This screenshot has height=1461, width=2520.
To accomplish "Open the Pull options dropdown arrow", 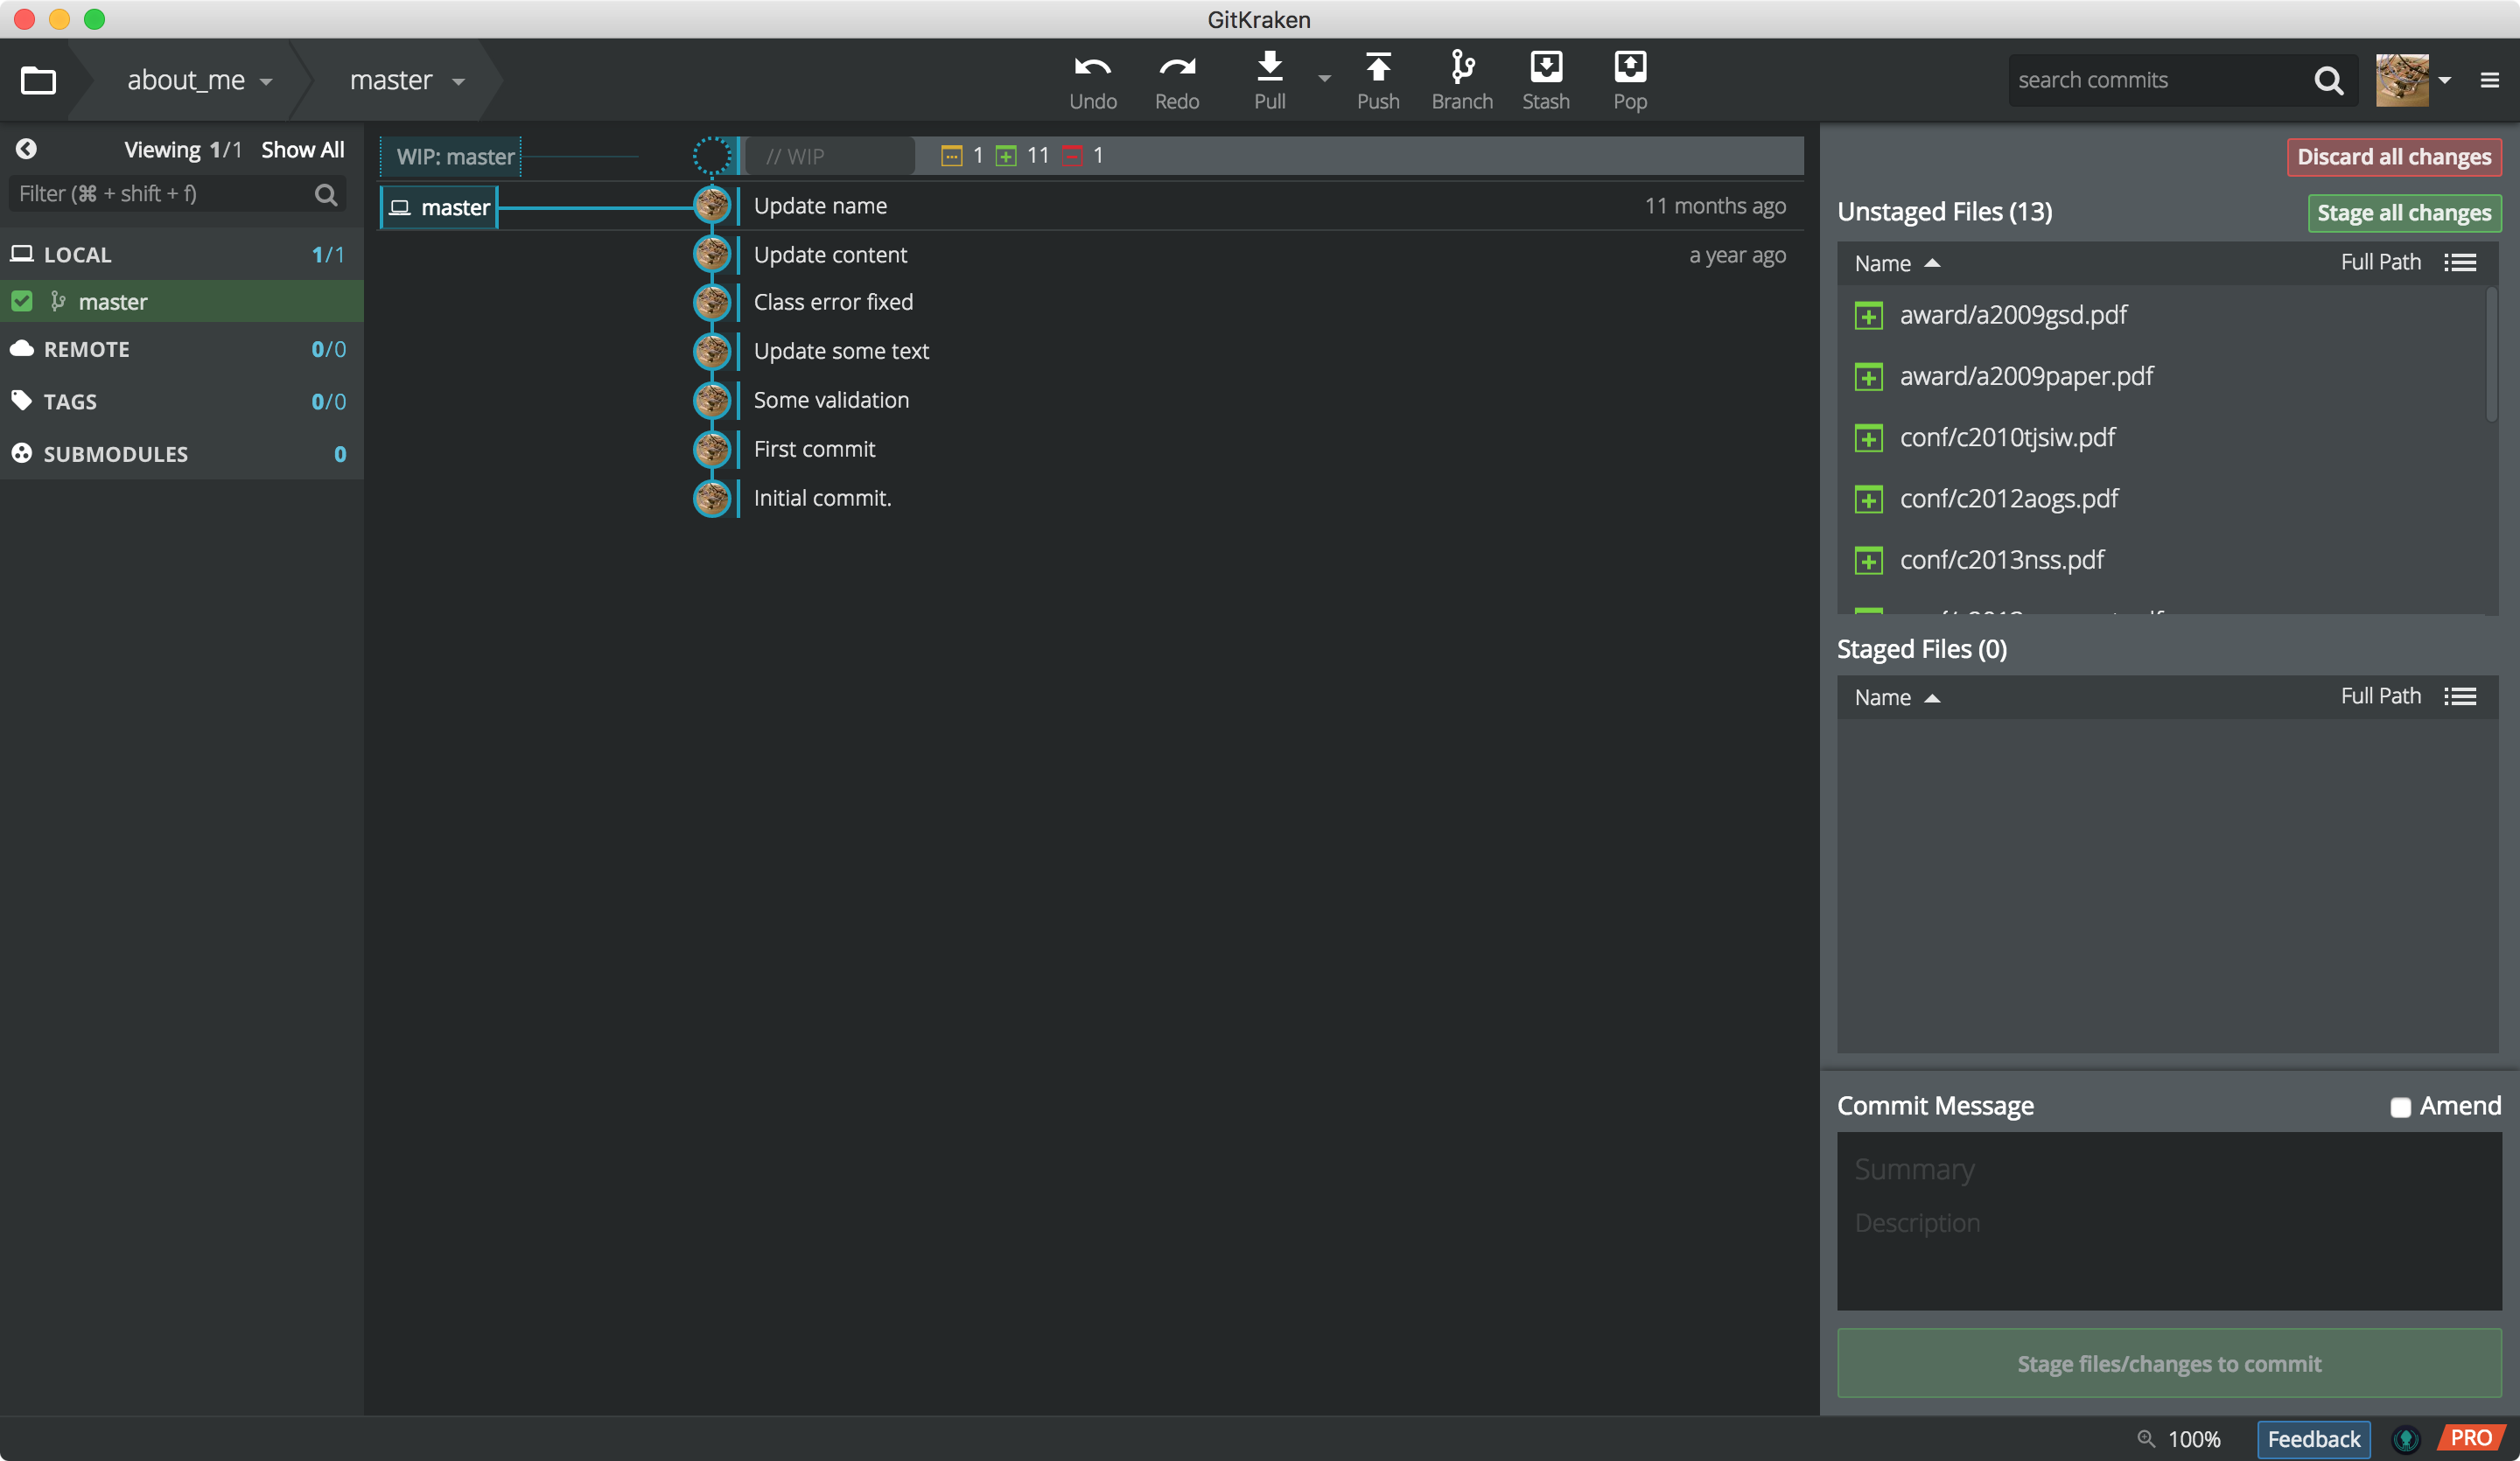I will (x=1324, y=78).
